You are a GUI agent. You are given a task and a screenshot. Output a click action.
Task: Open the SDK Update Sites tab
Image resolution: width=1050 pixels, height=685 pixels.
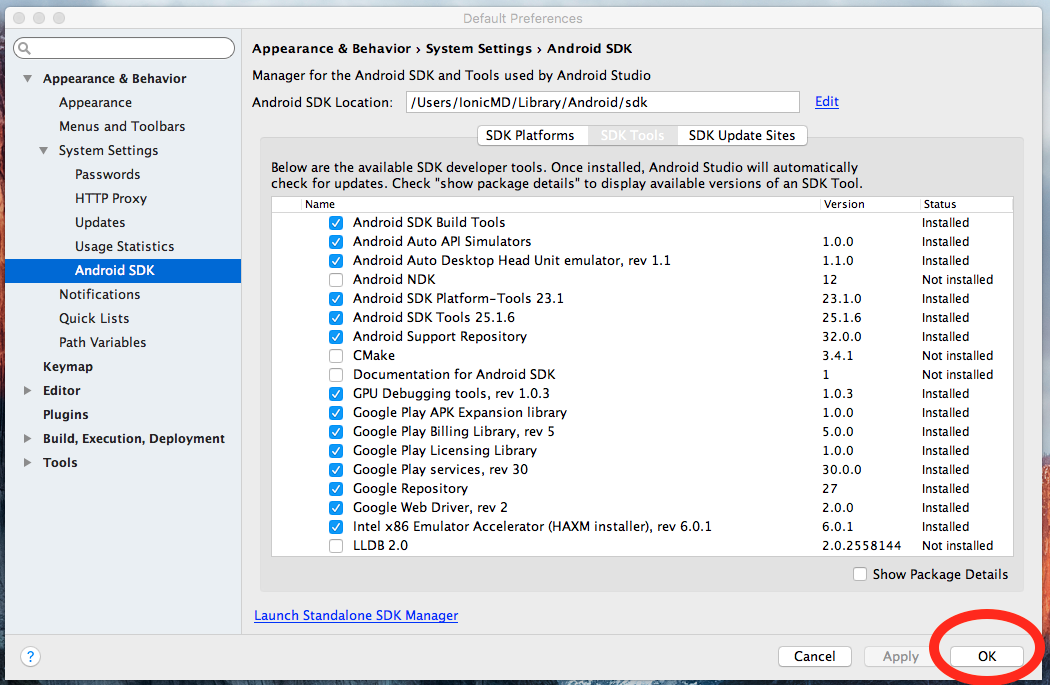[742, 135]
